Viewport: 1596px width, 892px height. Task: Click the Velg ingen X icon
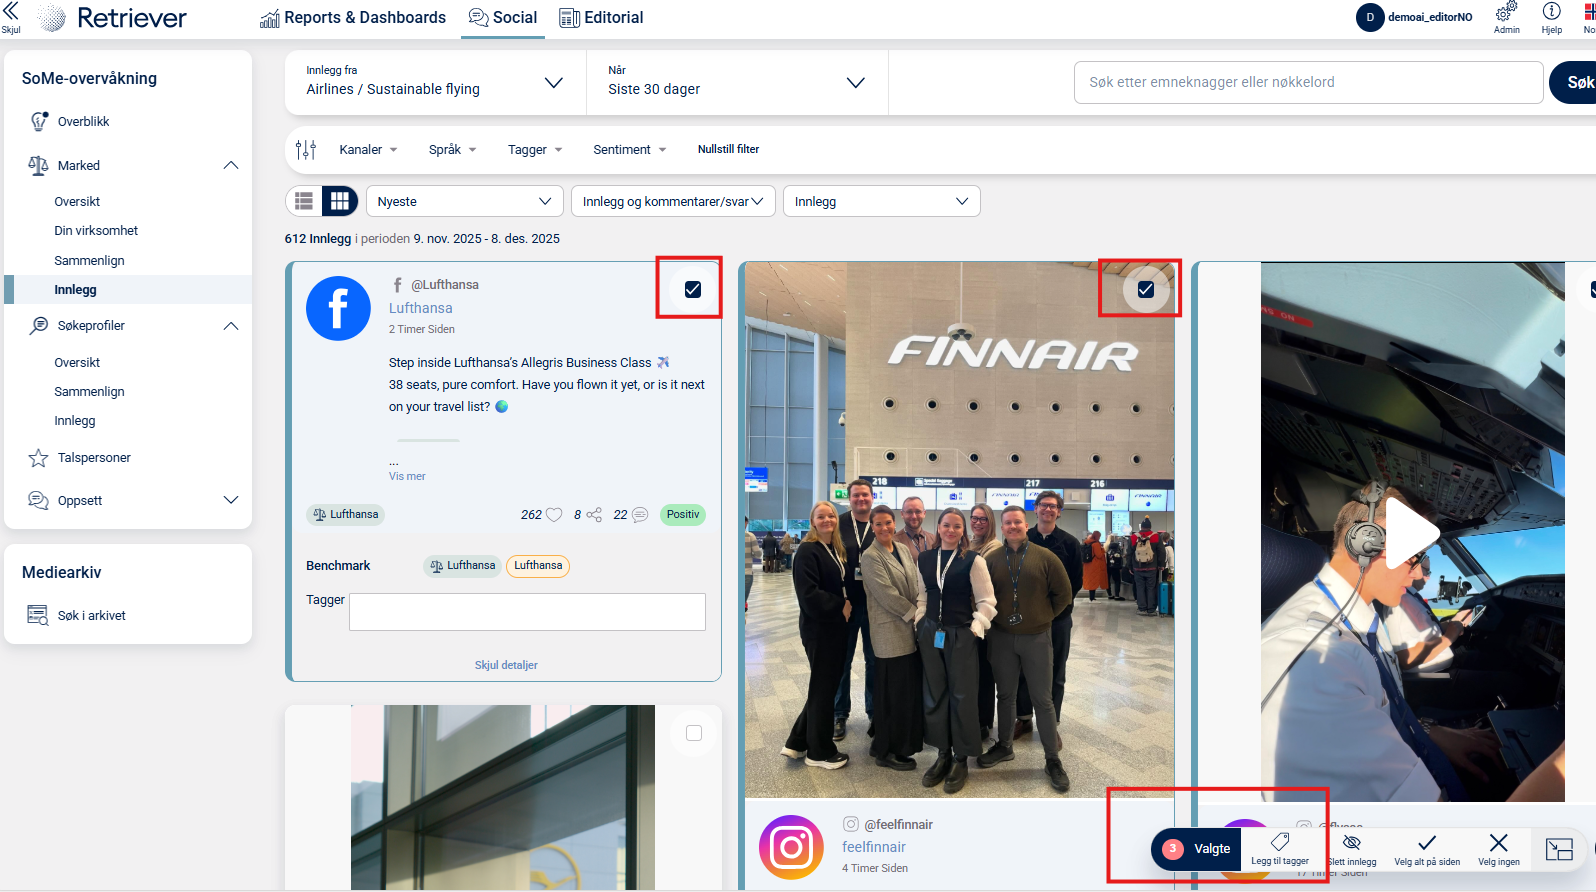1498,843
